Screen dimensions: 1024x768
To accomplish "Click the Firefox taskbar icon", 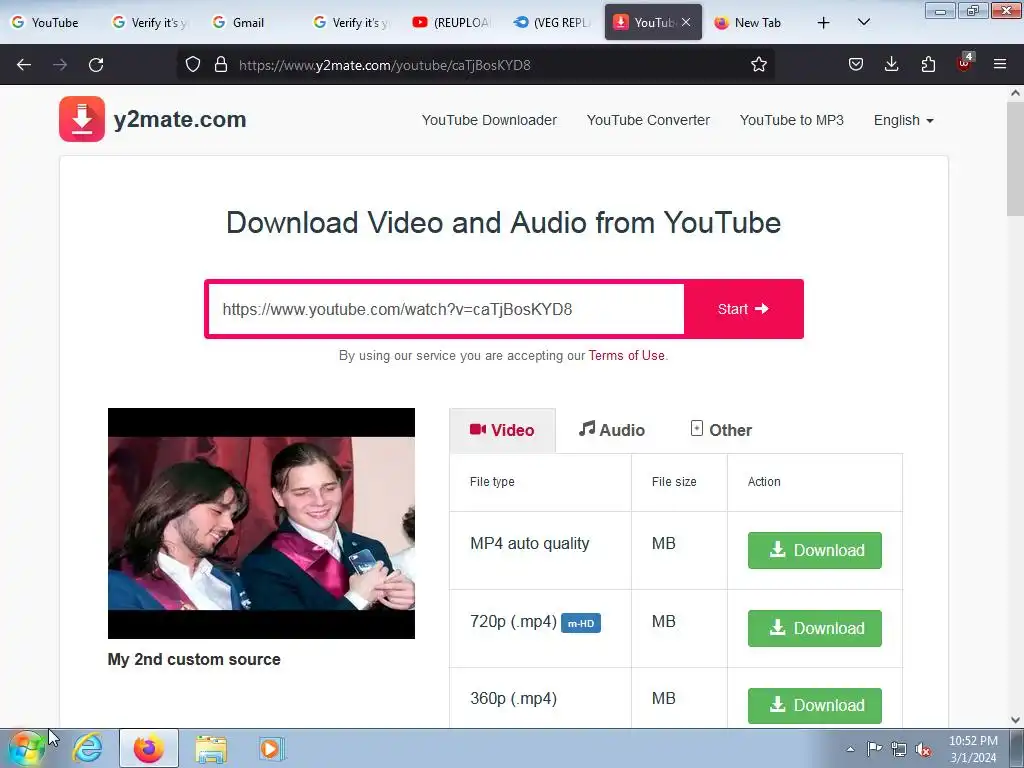I will (x=148, y=748).
